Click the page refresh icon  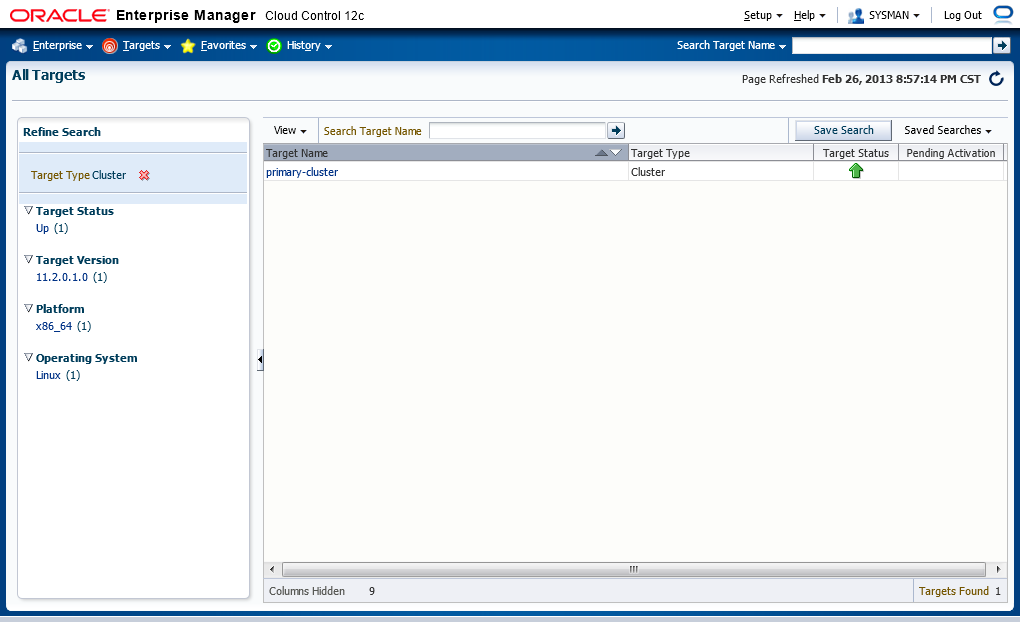(996, 79)
